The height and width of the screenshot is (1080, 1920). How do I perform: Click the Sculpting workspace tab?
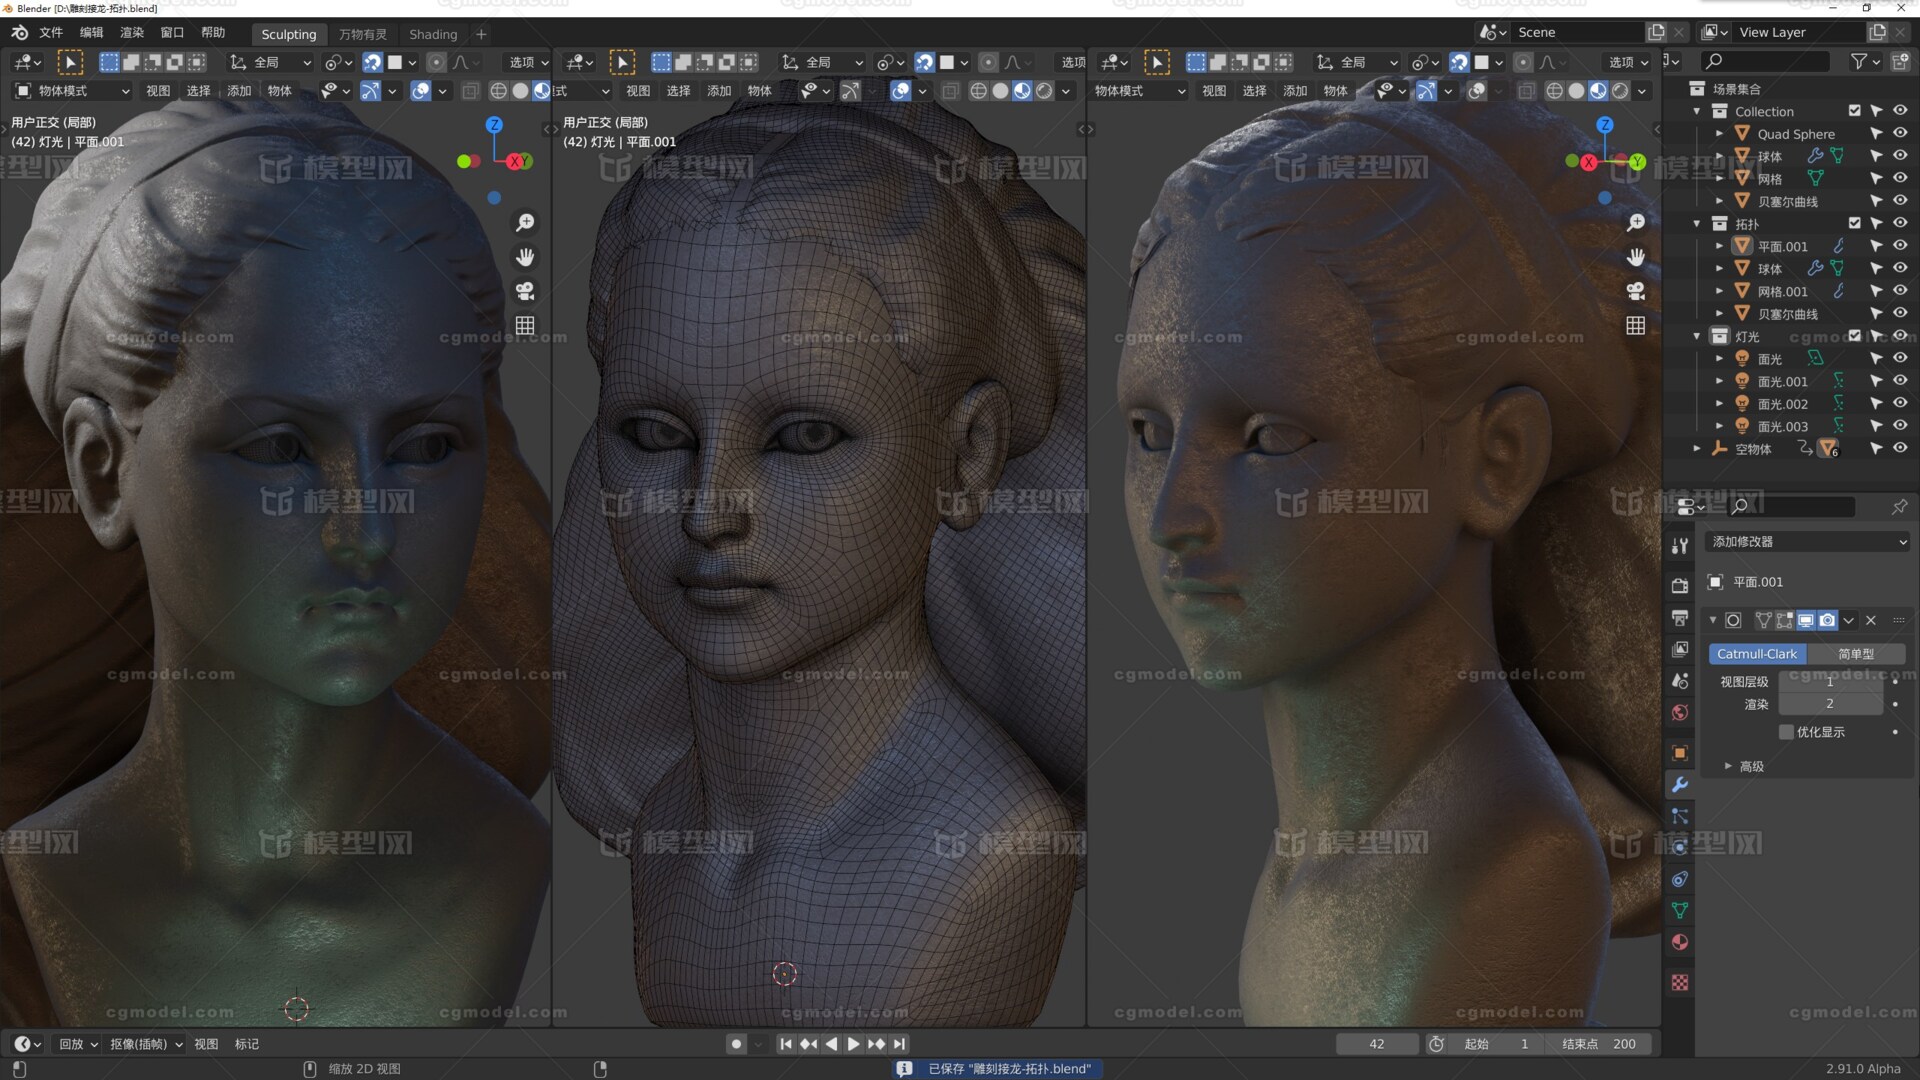point(287,32)
